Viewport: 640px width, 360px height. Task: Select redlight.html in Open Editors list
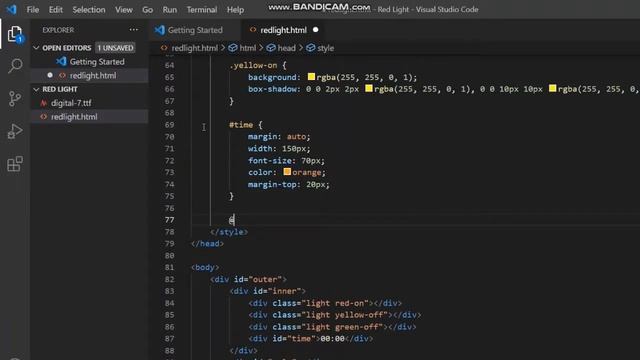click(93, 76)
